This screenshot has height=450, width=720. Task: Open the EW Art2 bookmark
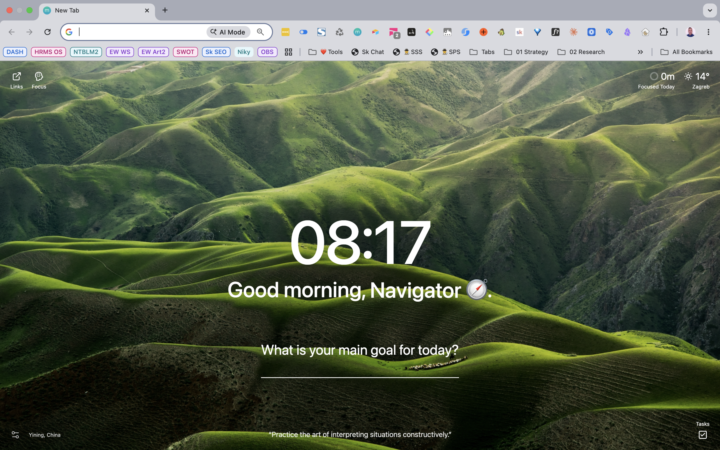pos(153,52)
